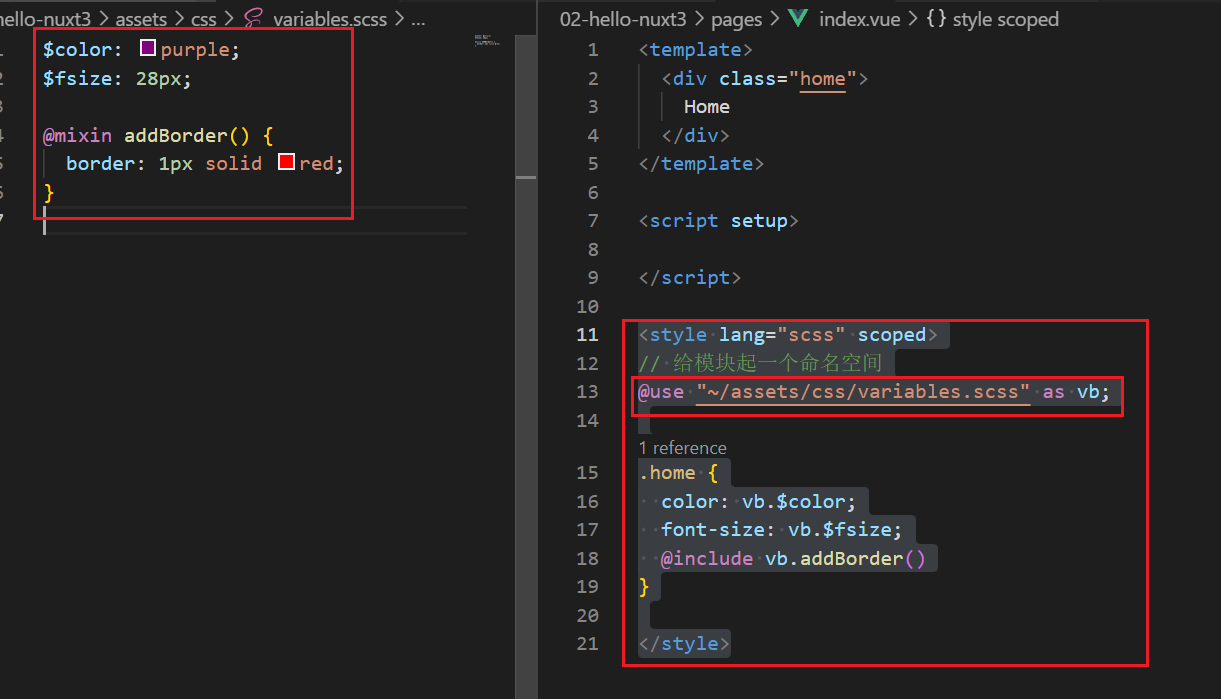Select "assets" in the left breadcrumb
The image size is (1221, 699).
pyautogui.click(x=141, y=19)
